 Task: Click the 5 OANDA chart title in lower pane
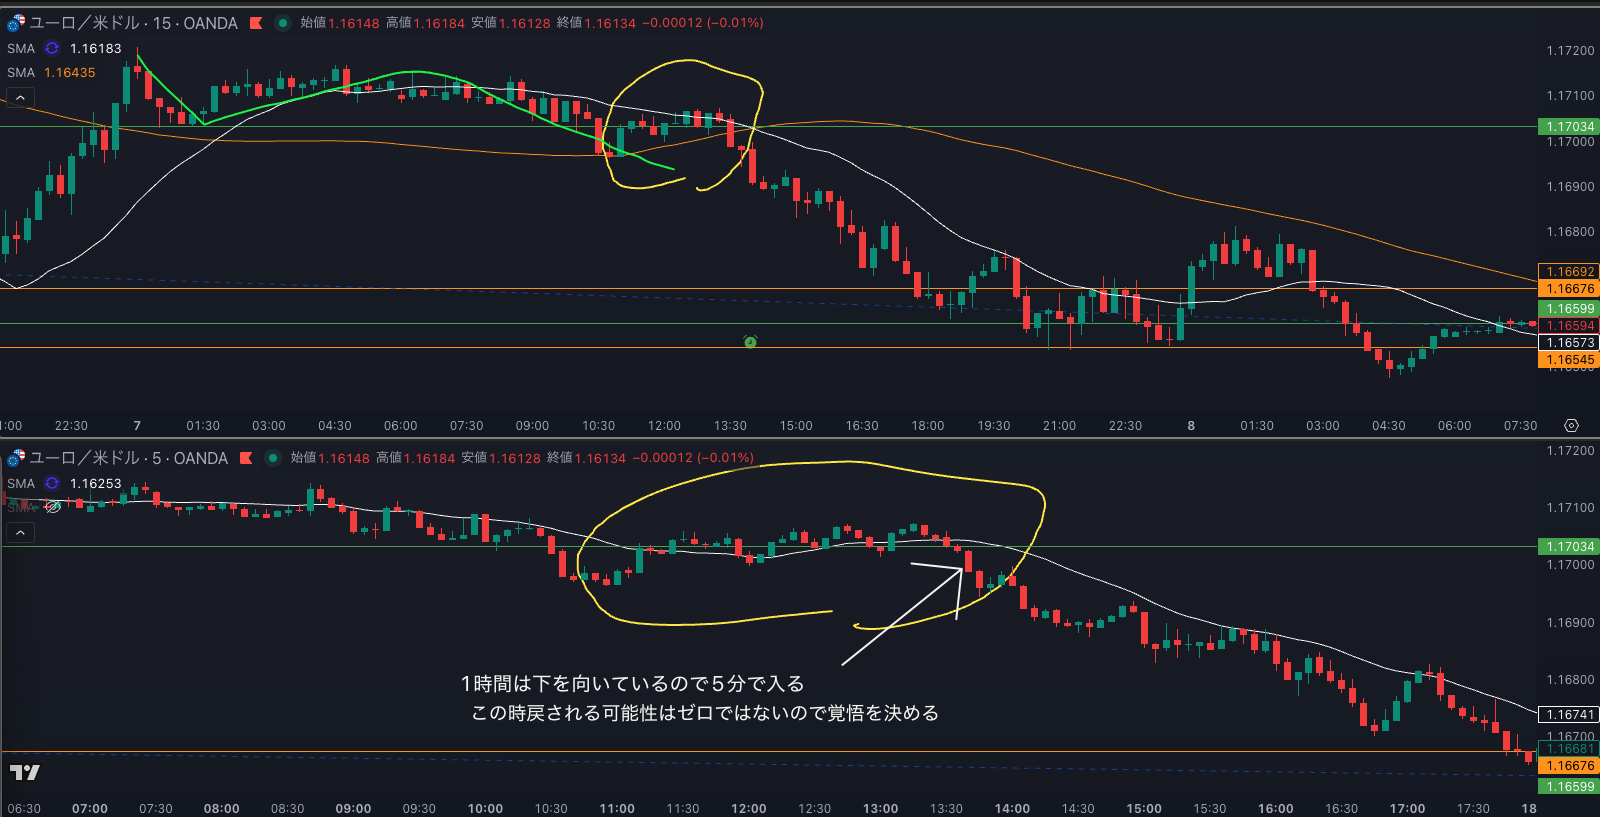(128, 458)
